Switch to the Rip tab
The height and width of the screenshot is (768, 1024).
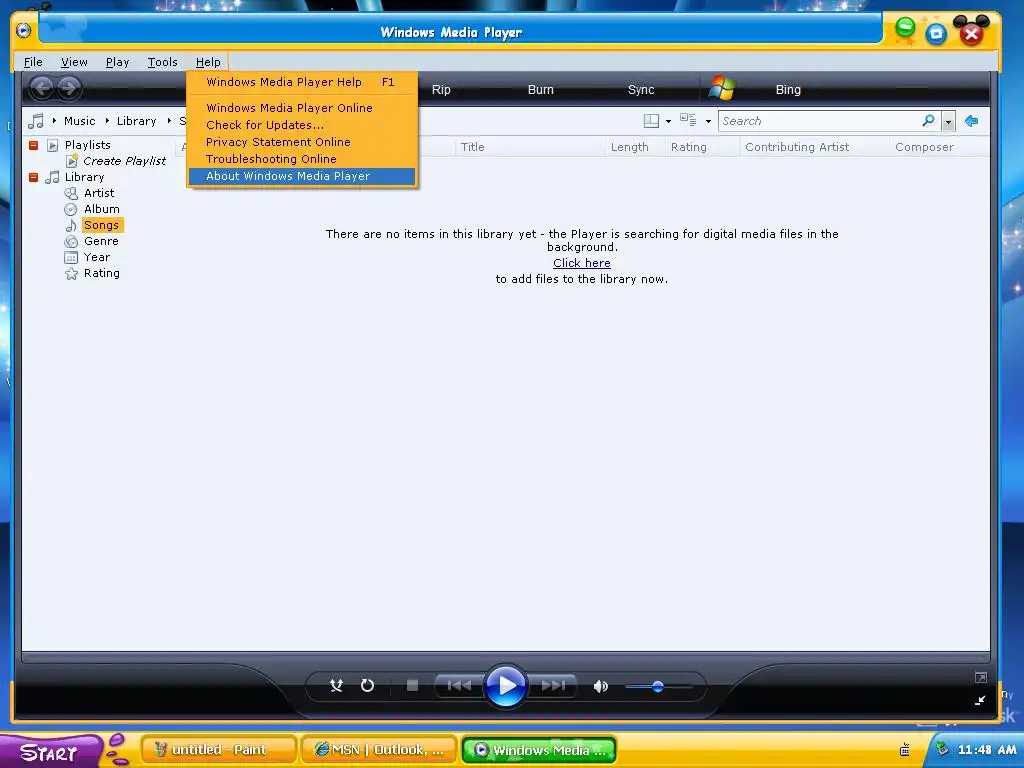point(441,89)
